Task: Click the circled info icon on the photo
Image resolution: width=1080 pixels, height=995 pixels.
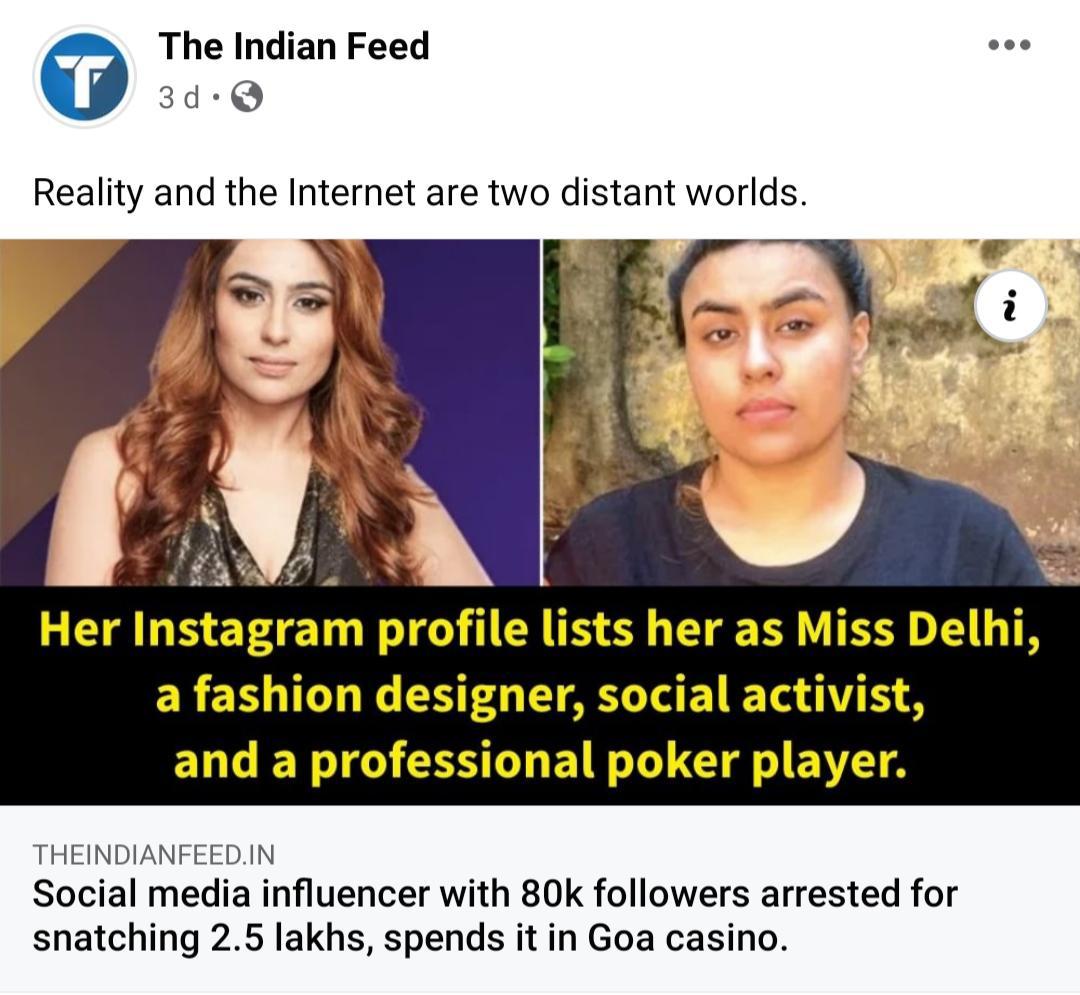Action: [1013, 306]
